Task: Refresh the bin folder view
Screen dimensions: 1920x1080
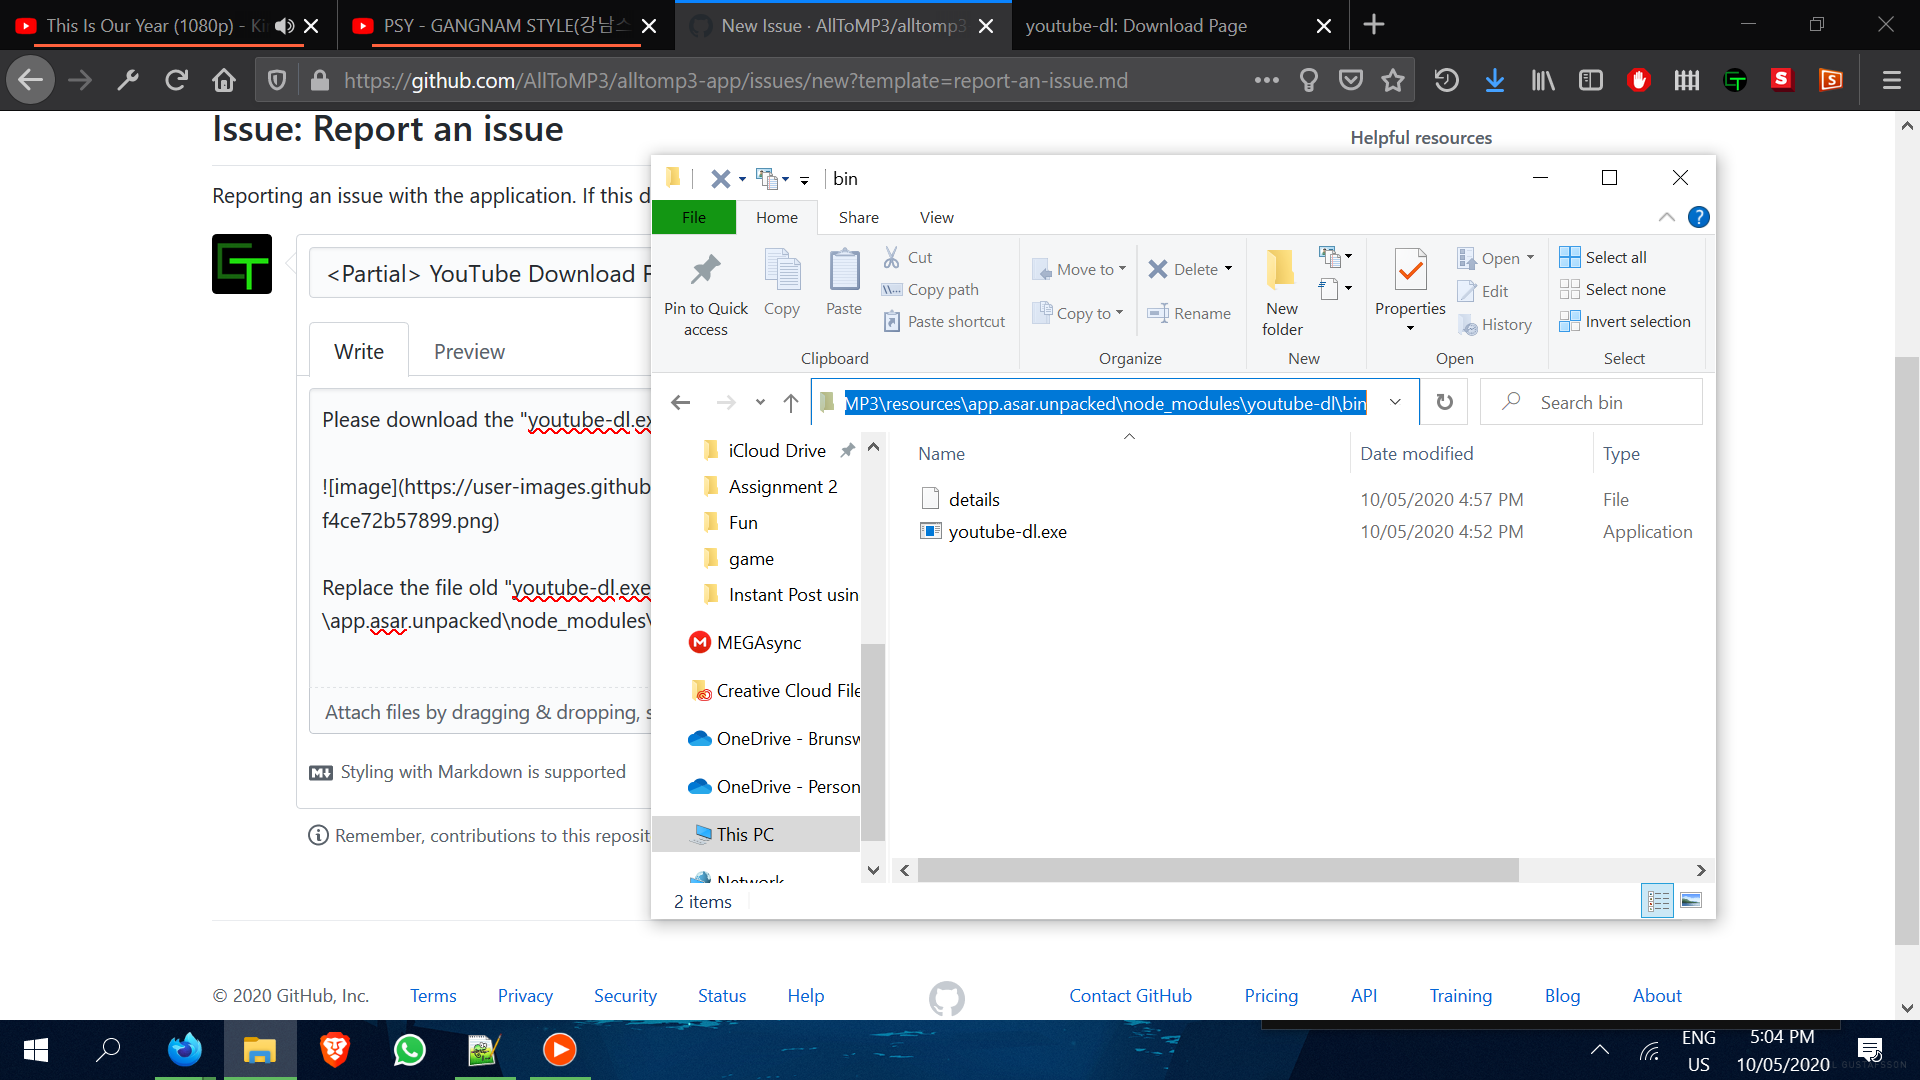Action: 1444,402
